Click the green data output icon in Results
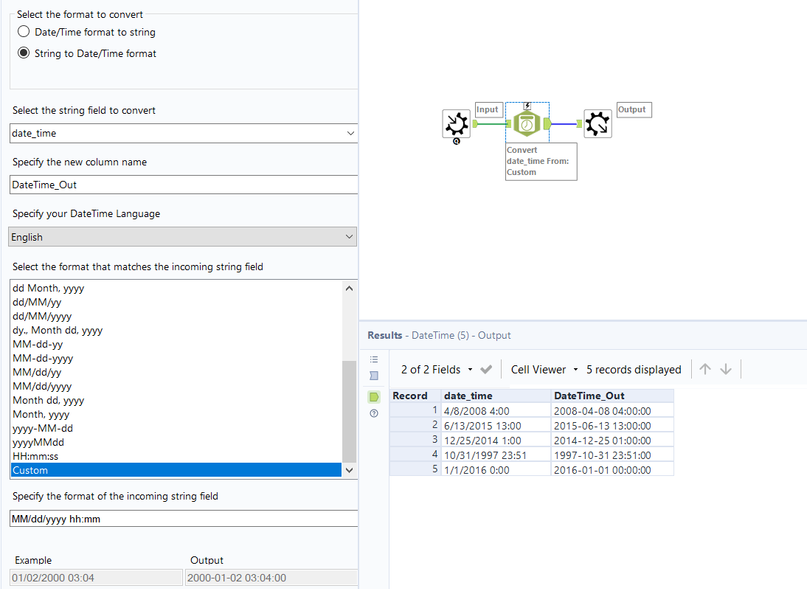 pos(374,396)
